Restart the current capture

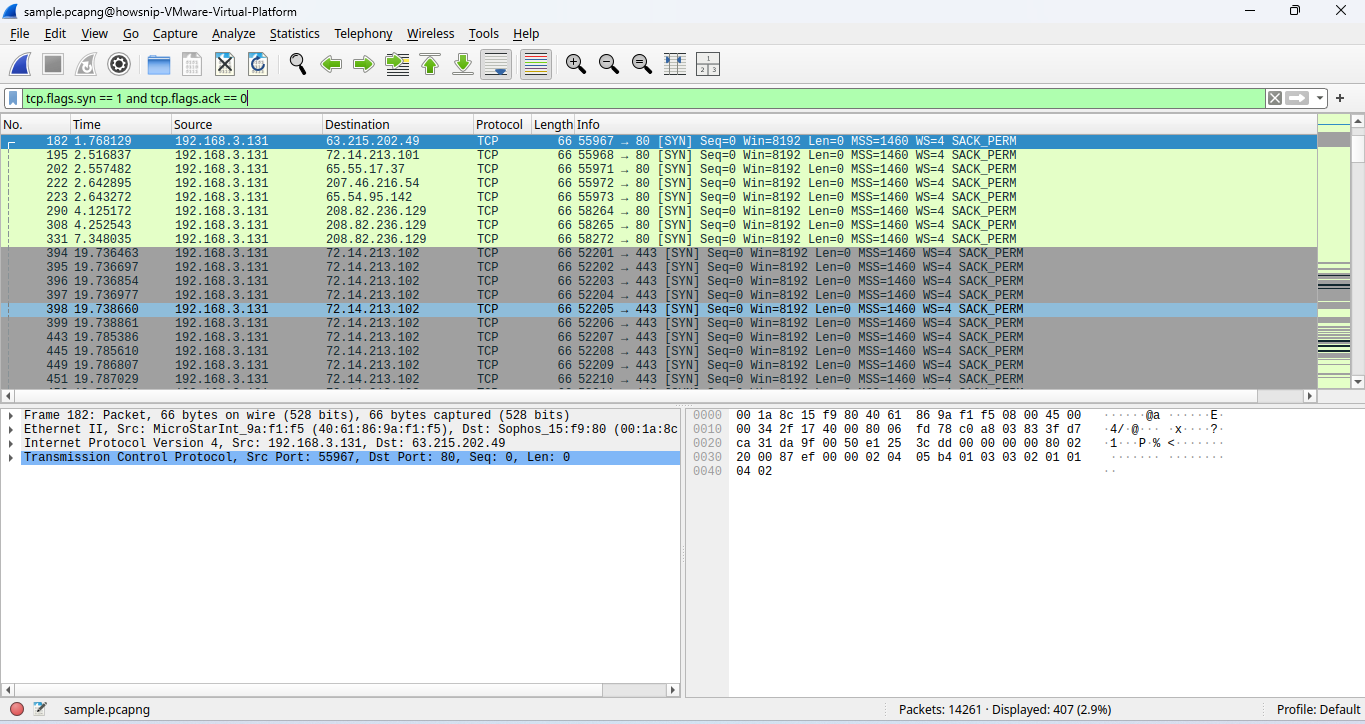coord(86,64)
